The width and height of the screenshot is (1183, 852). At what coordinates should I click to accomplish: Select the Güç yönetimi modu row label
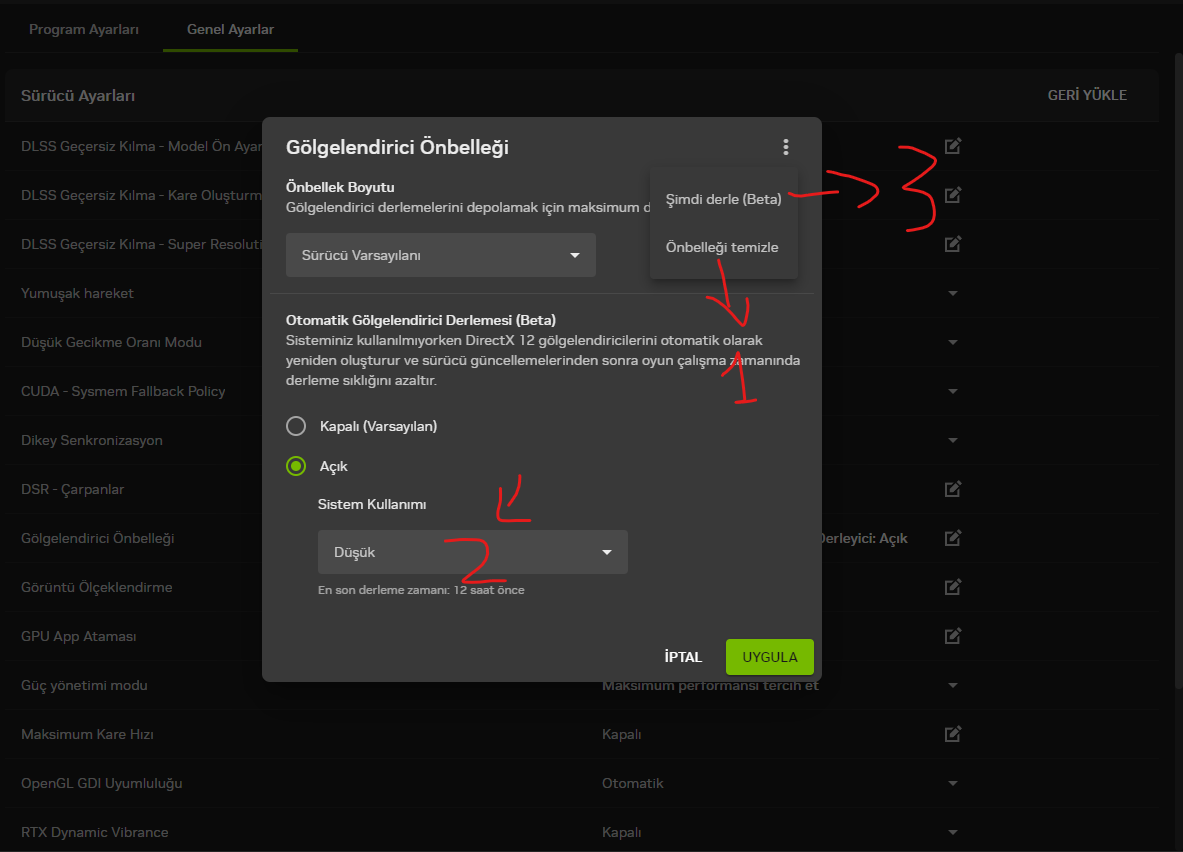[x=84, y=685]
